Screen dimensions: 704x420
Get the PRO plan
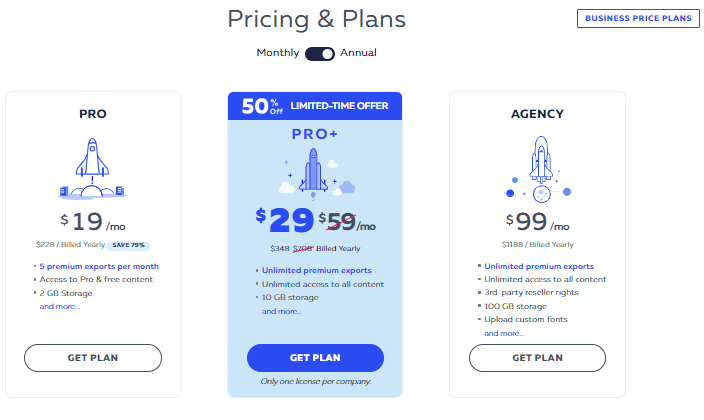(x=93, y=358)
